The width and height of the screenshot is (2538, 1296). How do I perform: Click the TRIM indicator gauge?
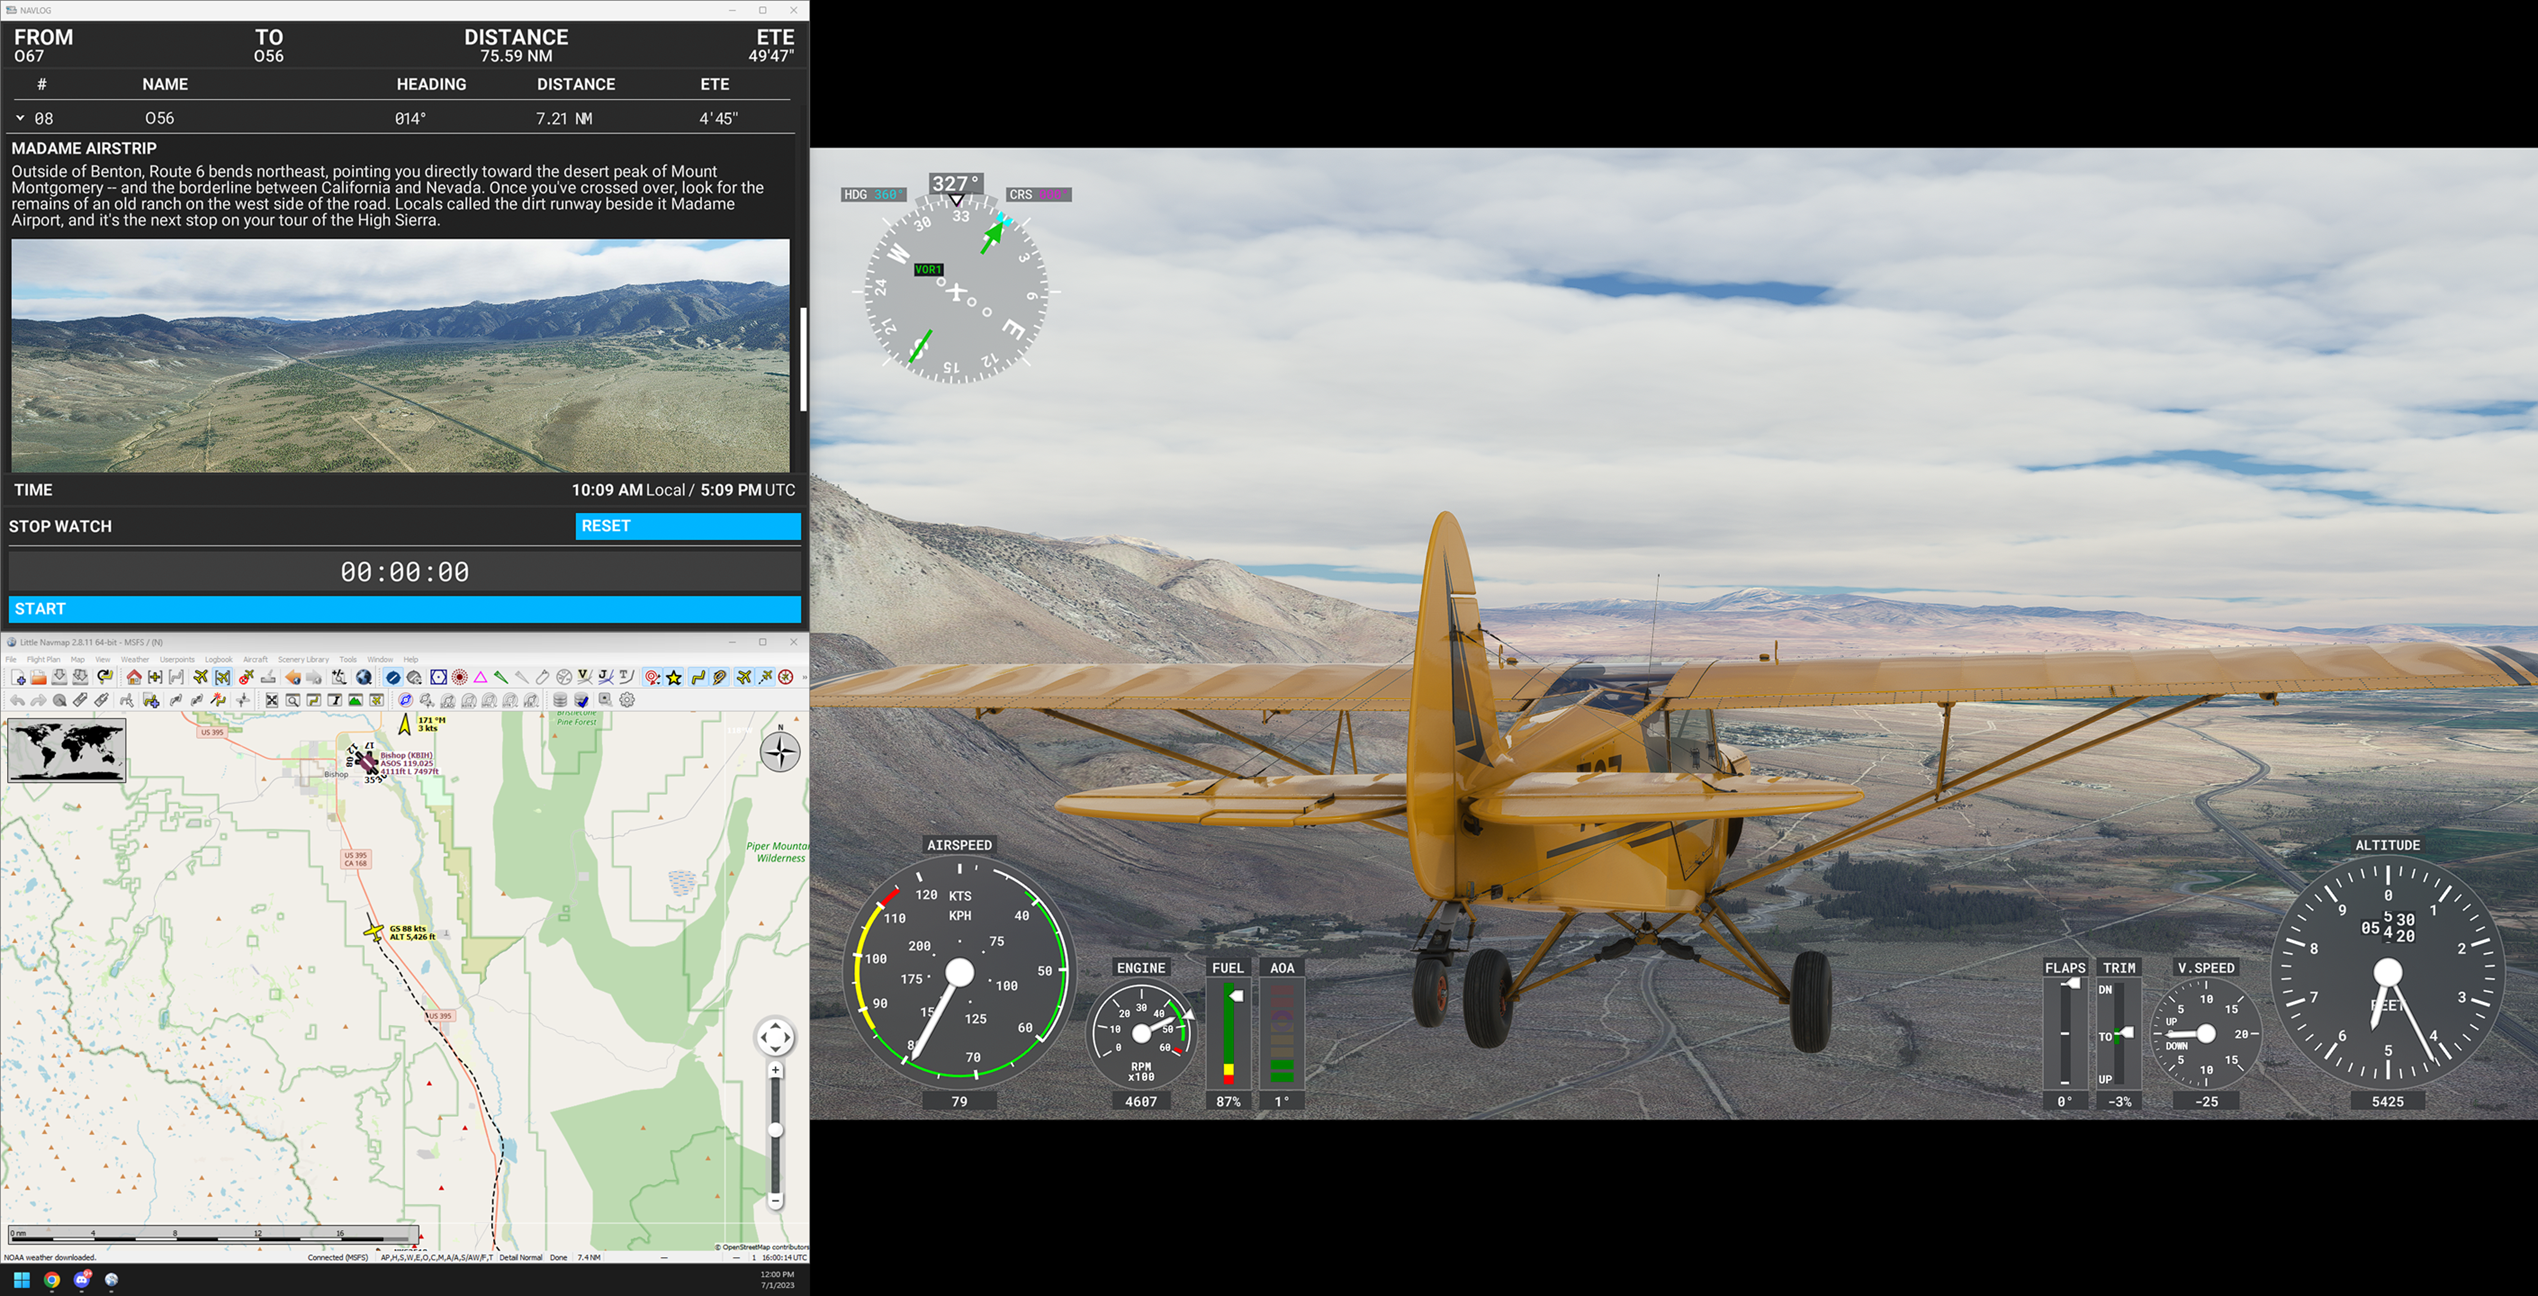[2119, 1034]
